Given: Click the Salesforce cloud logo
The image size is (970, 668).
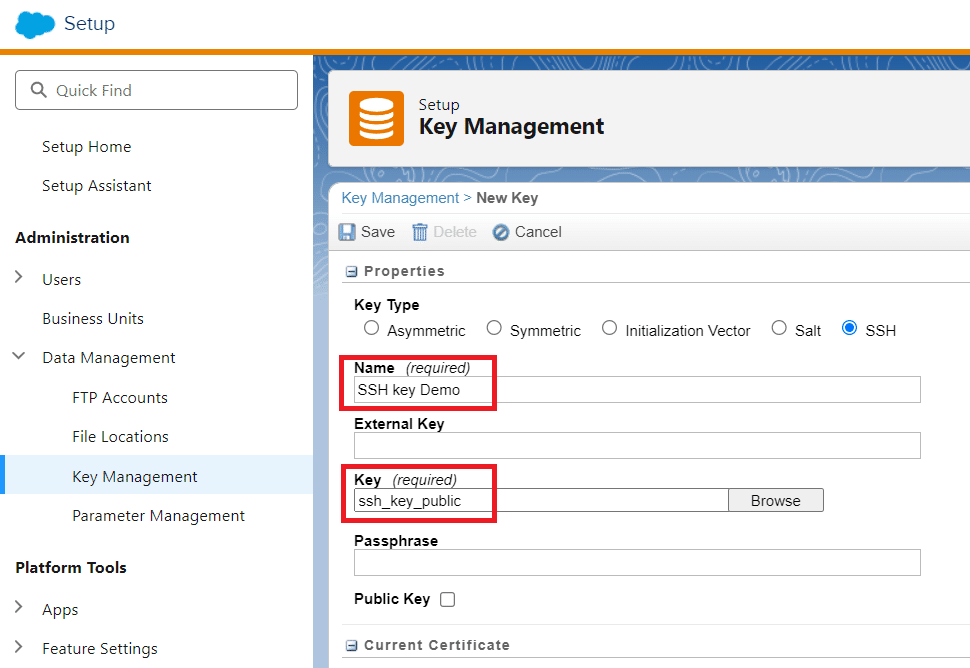Looking at the screenshot, I should 35,25.
